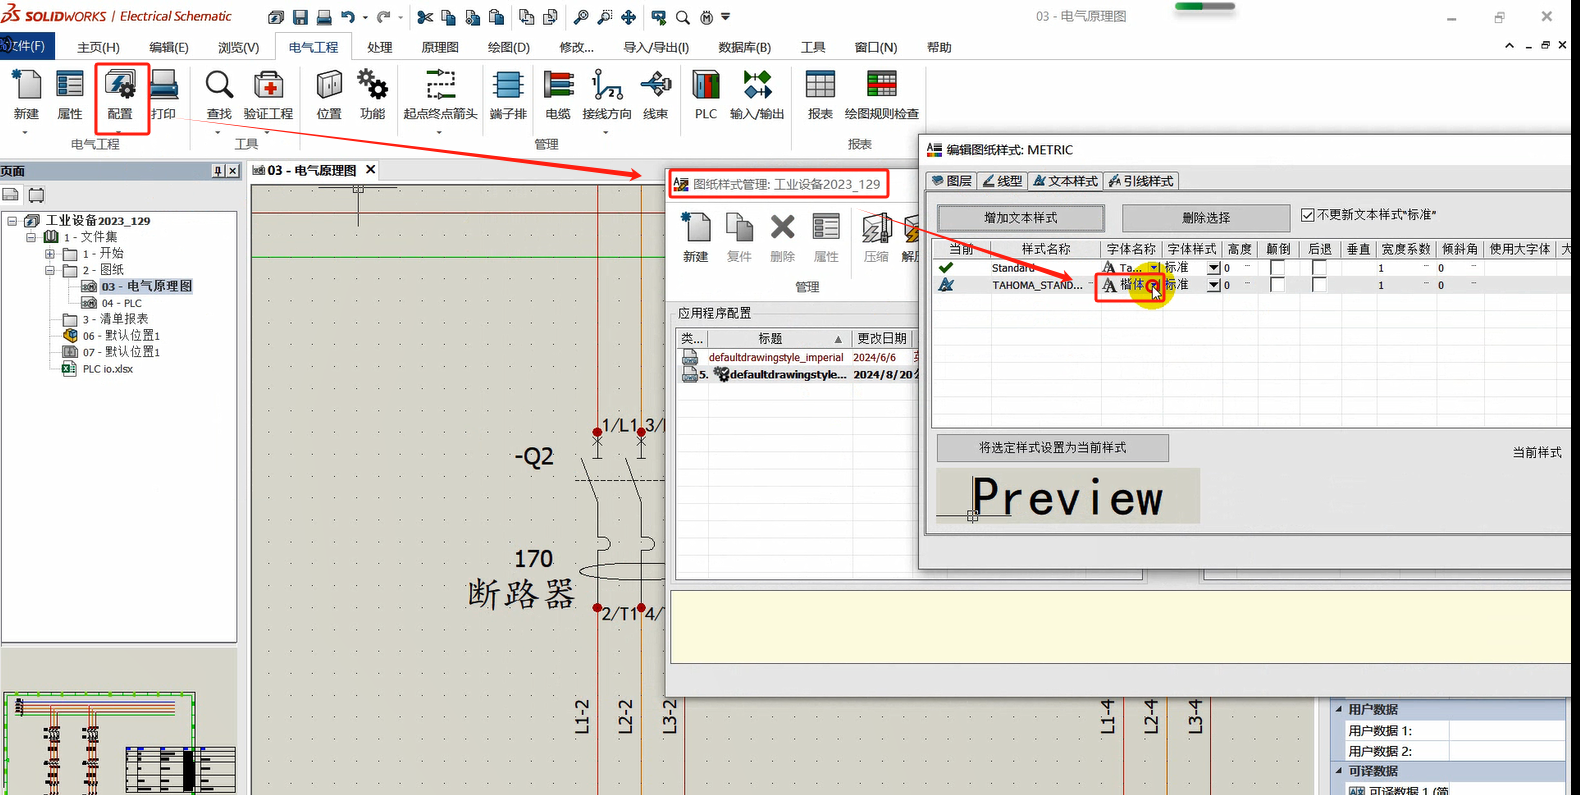1580x795 pixels.
Task: Open the 线束 (Harness) manager
Action: (x=656, y=96)
